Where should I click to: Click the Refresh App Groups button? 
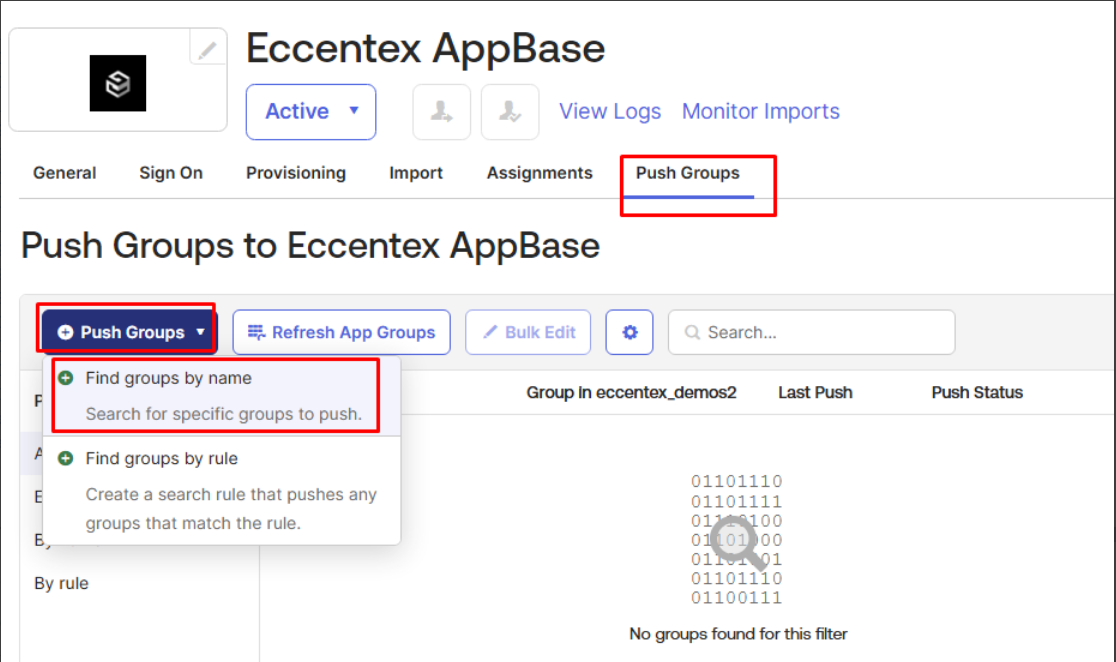[342, 332]
